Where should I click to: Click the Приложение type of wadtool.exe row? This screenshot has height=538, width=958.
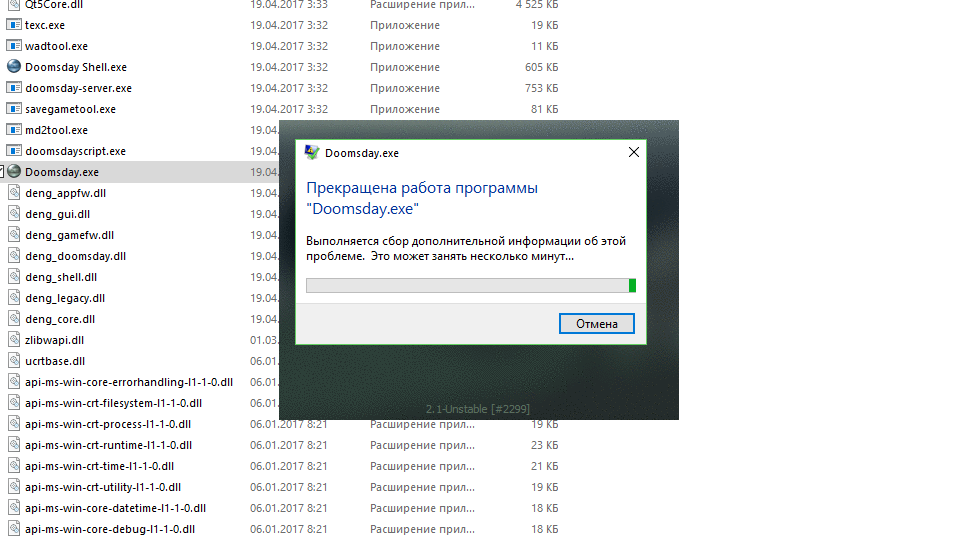coord(404,46)
